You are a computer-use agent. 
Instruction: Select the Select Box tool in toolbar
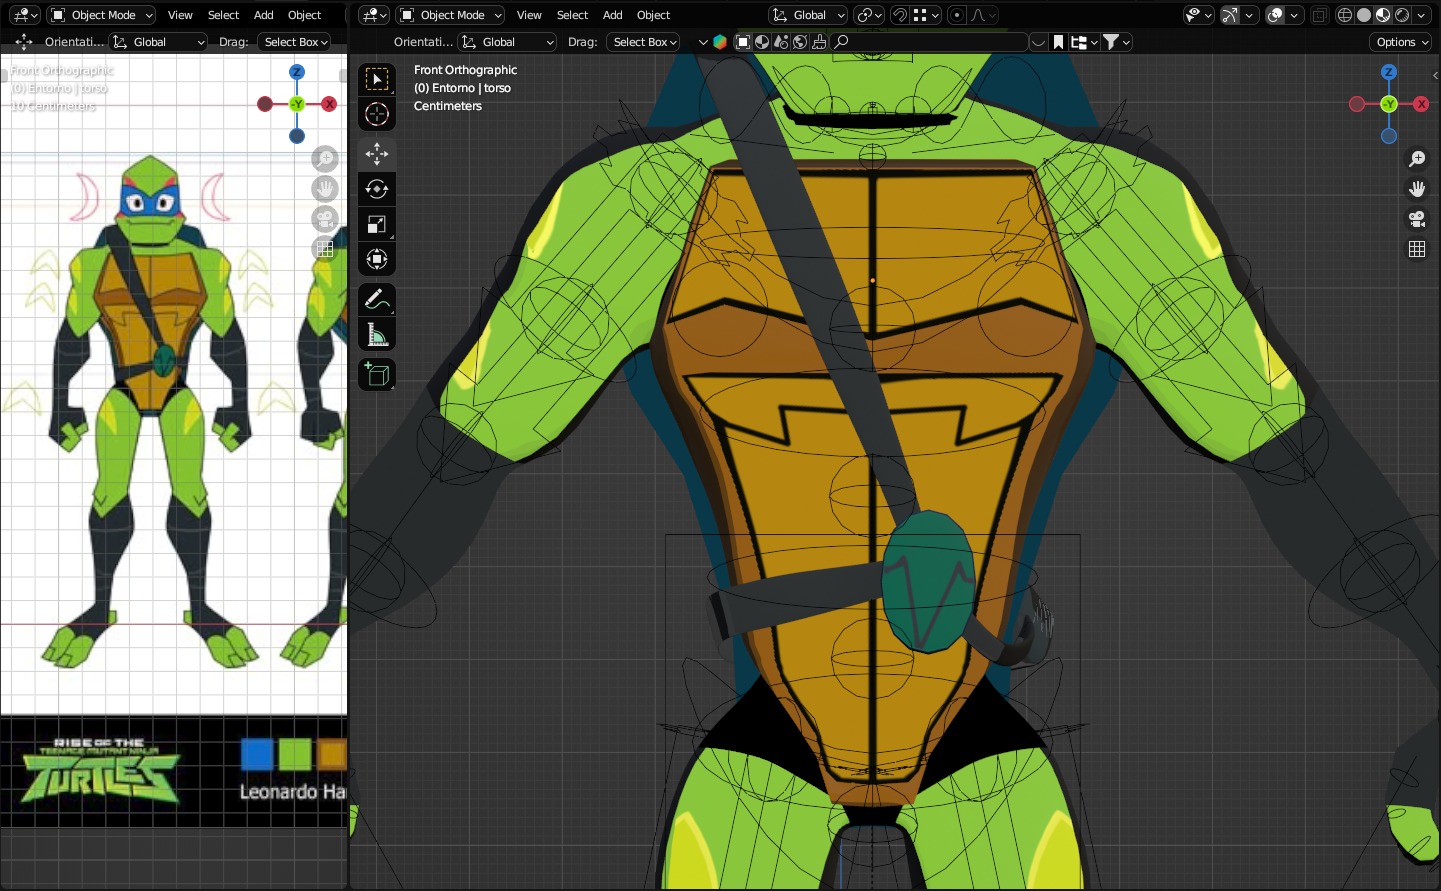(377, 79)
